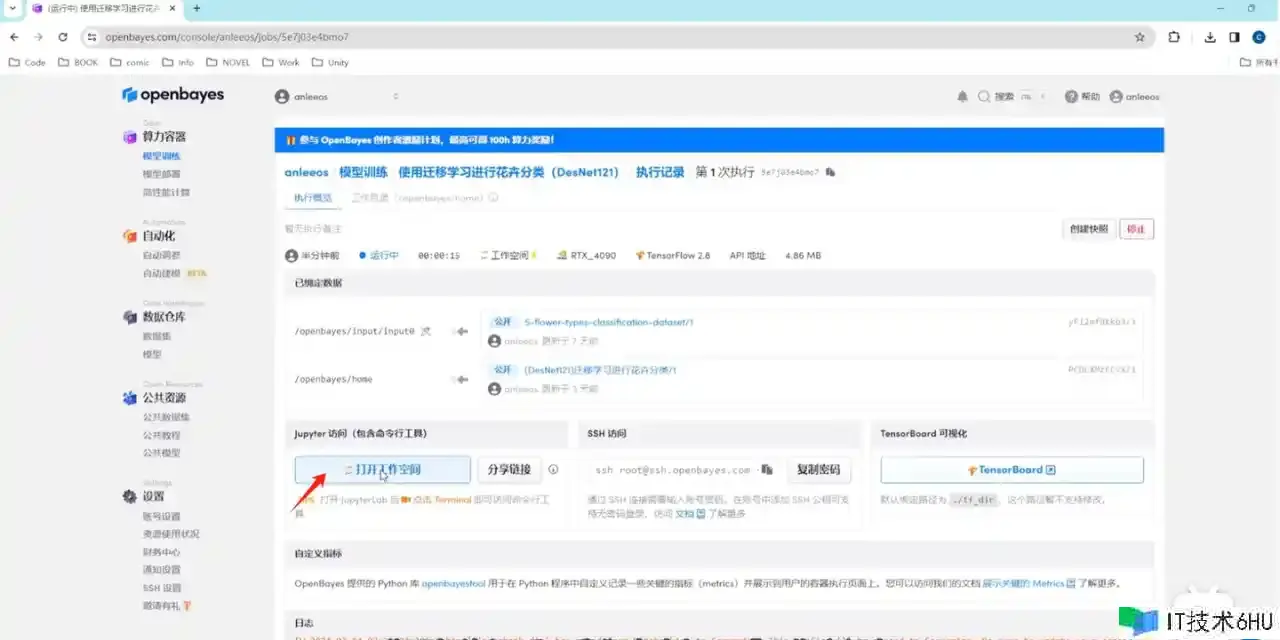Open a new browser tab
Screen dimensions: 1280x640
(x=196, y=8)
